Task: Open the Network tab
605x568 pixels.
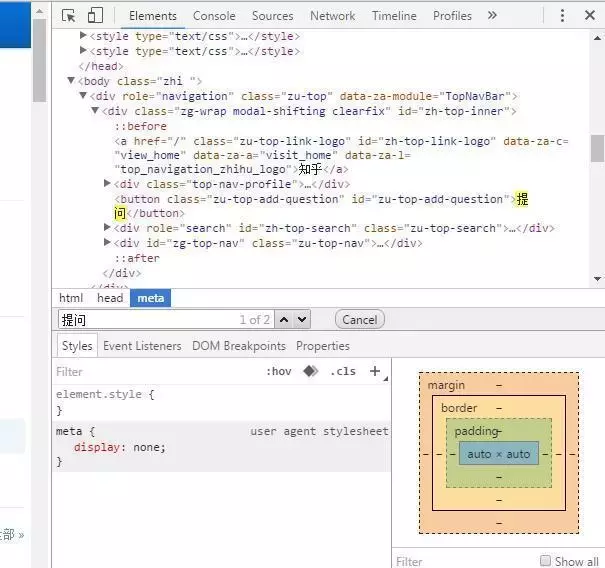Action: pyautogui.click(x=333, y=16)
